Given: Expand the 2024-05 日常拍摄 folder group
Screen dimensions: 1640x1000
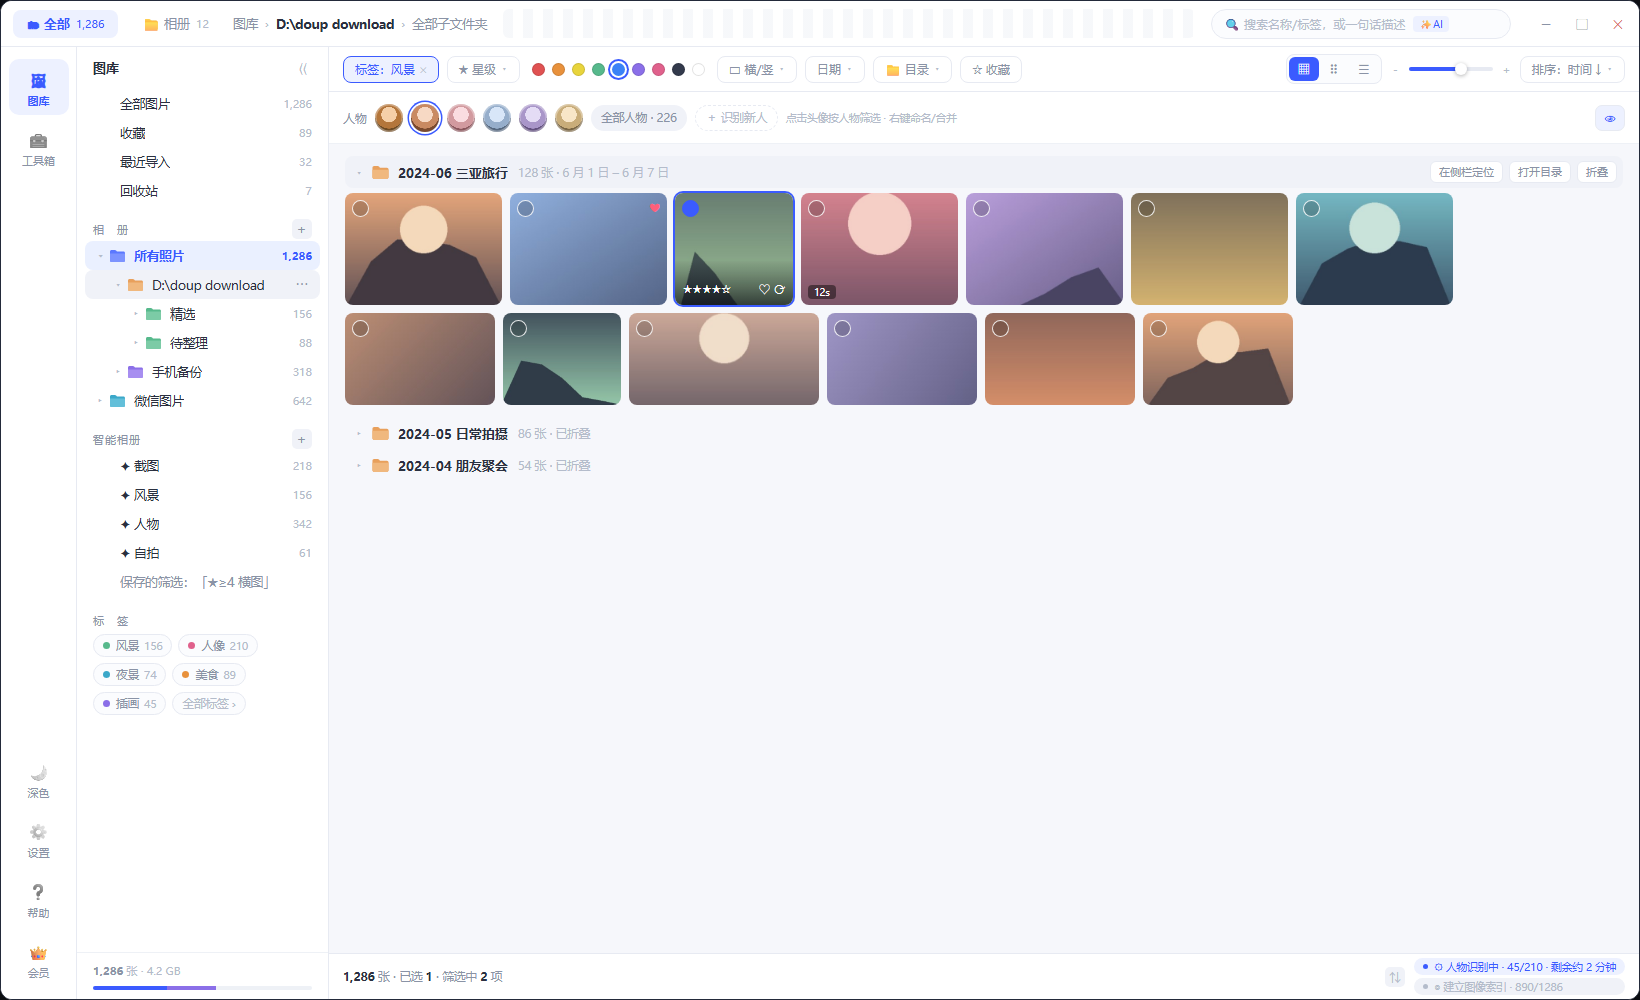Looking at the screenshot, I should pos(359,434).
